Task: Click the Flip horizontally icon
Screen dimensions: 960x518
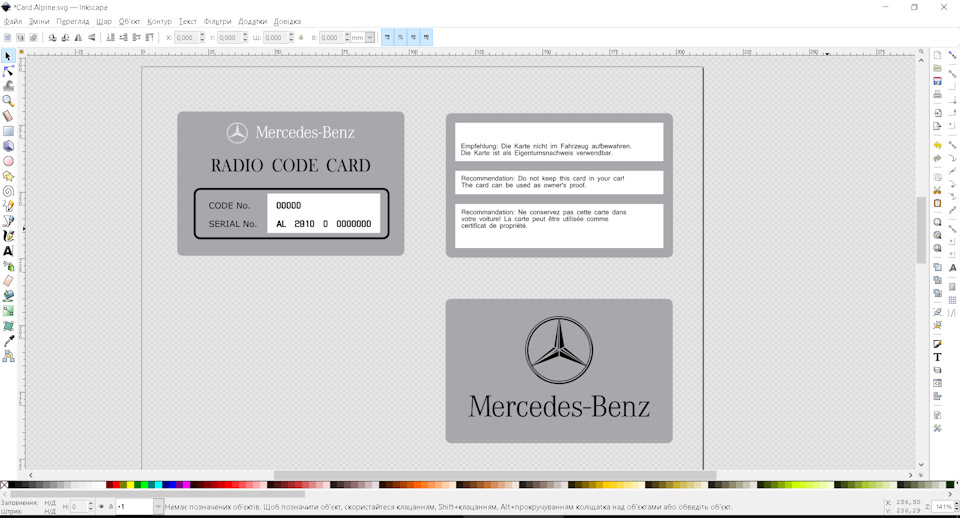Action: click(78, 37)
